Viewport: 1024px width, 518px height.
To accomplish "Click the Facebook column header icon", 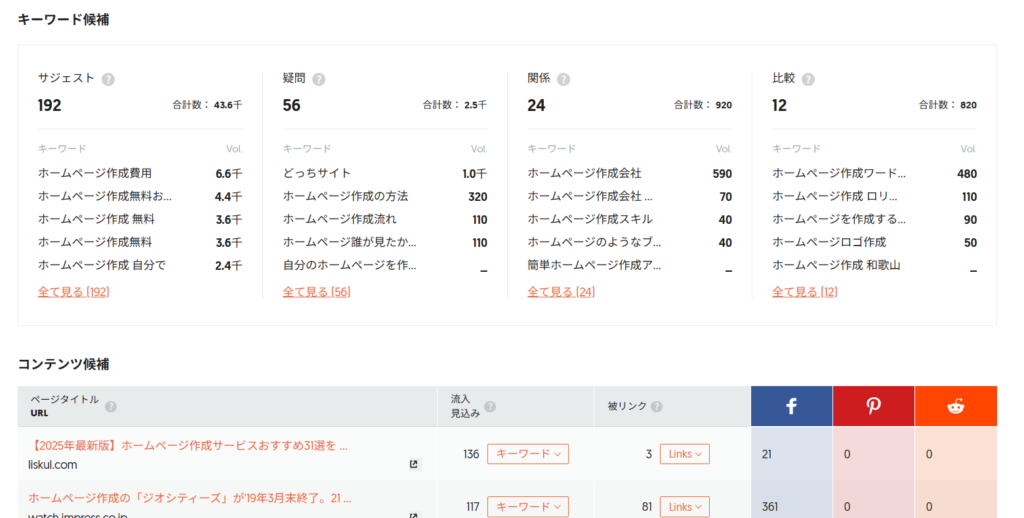I will [x=791, y=406].
